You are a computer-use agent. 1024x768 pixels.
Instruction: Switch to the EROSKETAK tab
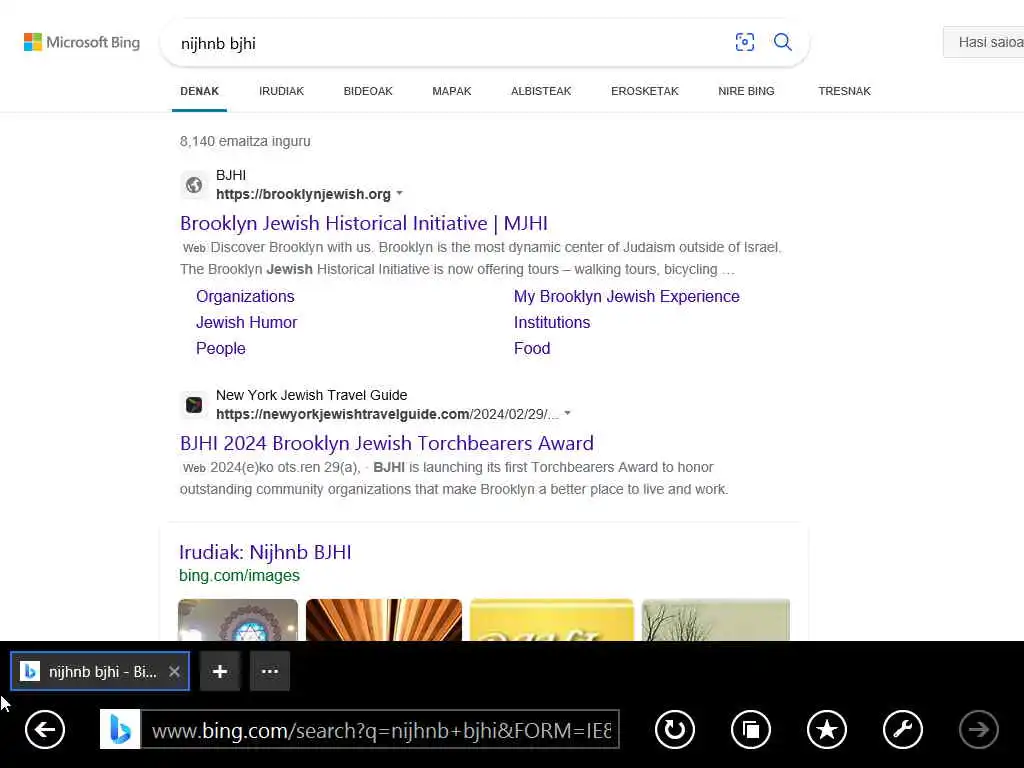645,91
